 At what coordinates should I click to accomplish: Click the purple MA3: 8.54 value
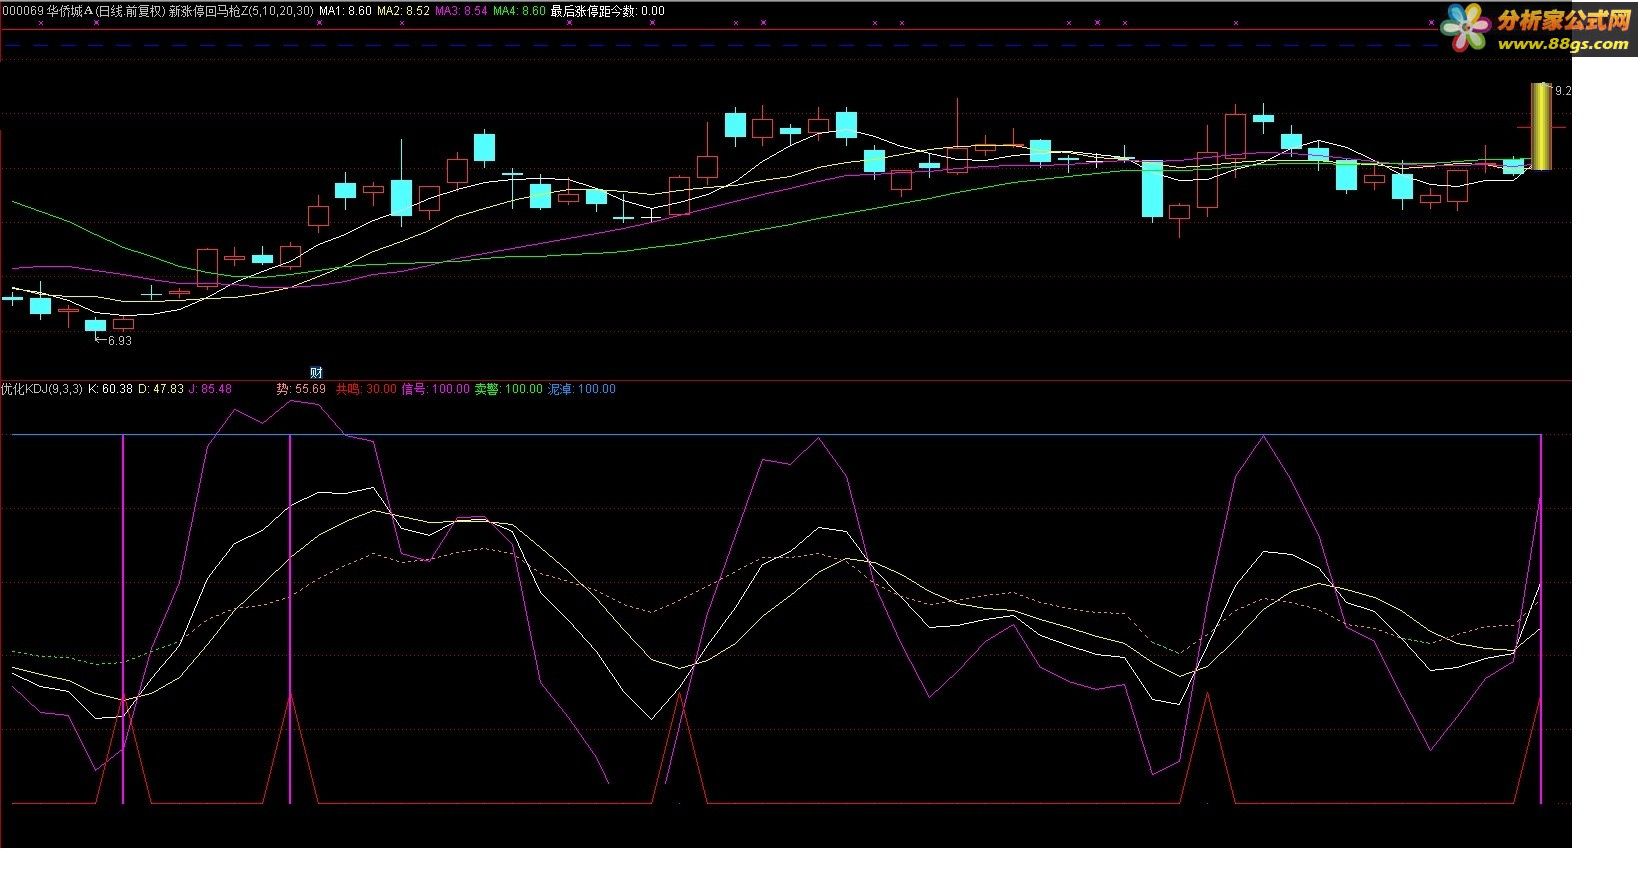tap(461, 11)
